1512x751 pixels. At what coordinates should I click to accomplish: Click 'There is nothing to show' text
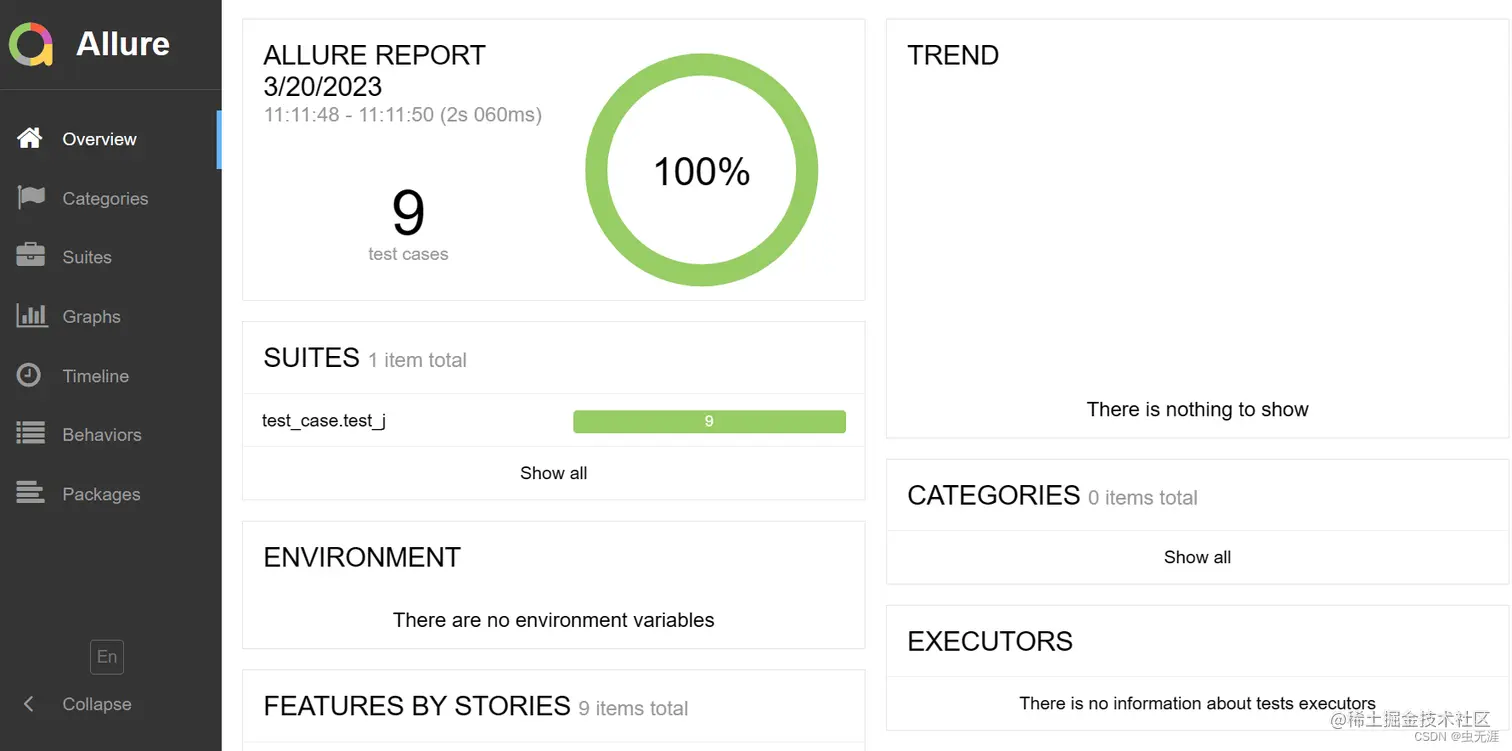tap(1197, 409)
